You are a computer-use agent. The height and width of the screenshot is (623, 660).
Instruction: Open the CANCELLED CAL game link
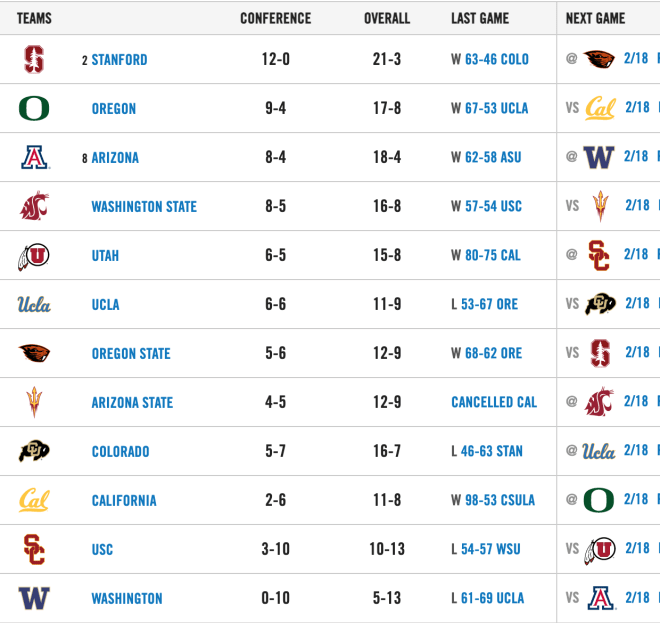point(494,402)
